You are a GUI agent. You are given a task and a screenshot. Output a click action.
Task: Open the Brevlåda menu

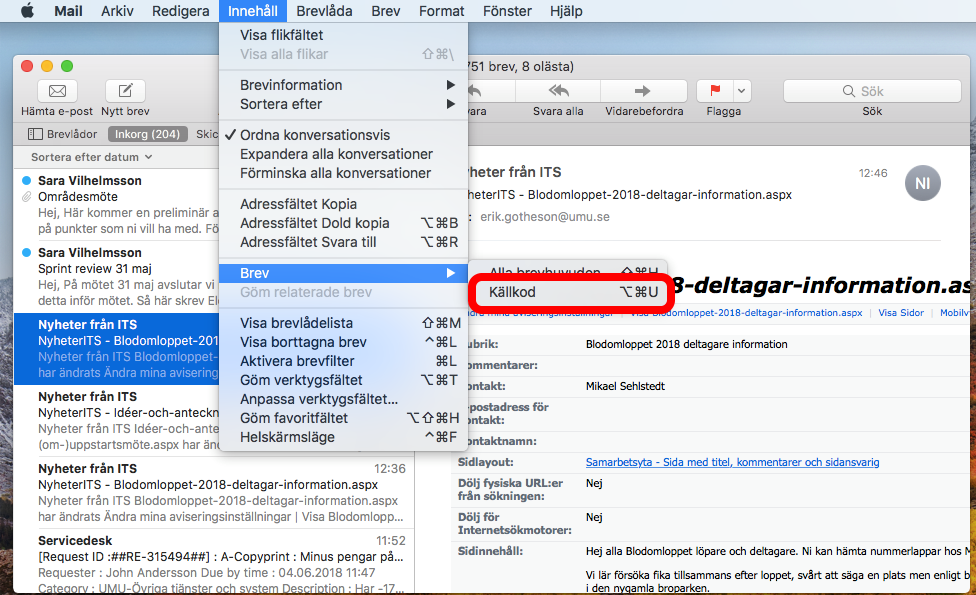coord(324,11)
